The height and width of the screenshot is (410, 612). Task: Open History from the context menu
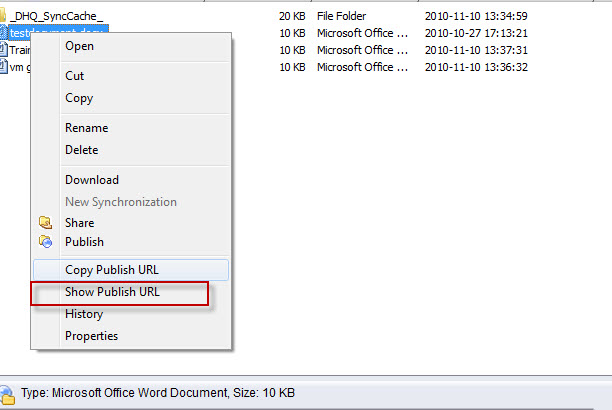(x=84, y=314)
